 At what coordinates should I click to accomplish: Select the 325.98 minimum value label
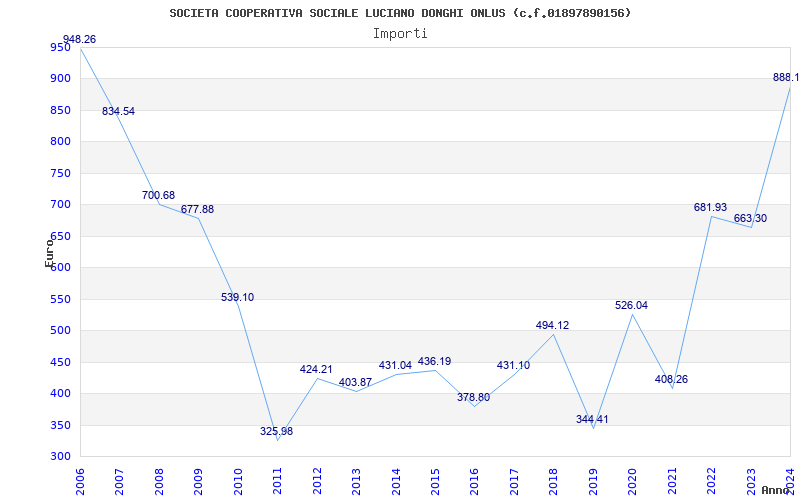(277, 431)
